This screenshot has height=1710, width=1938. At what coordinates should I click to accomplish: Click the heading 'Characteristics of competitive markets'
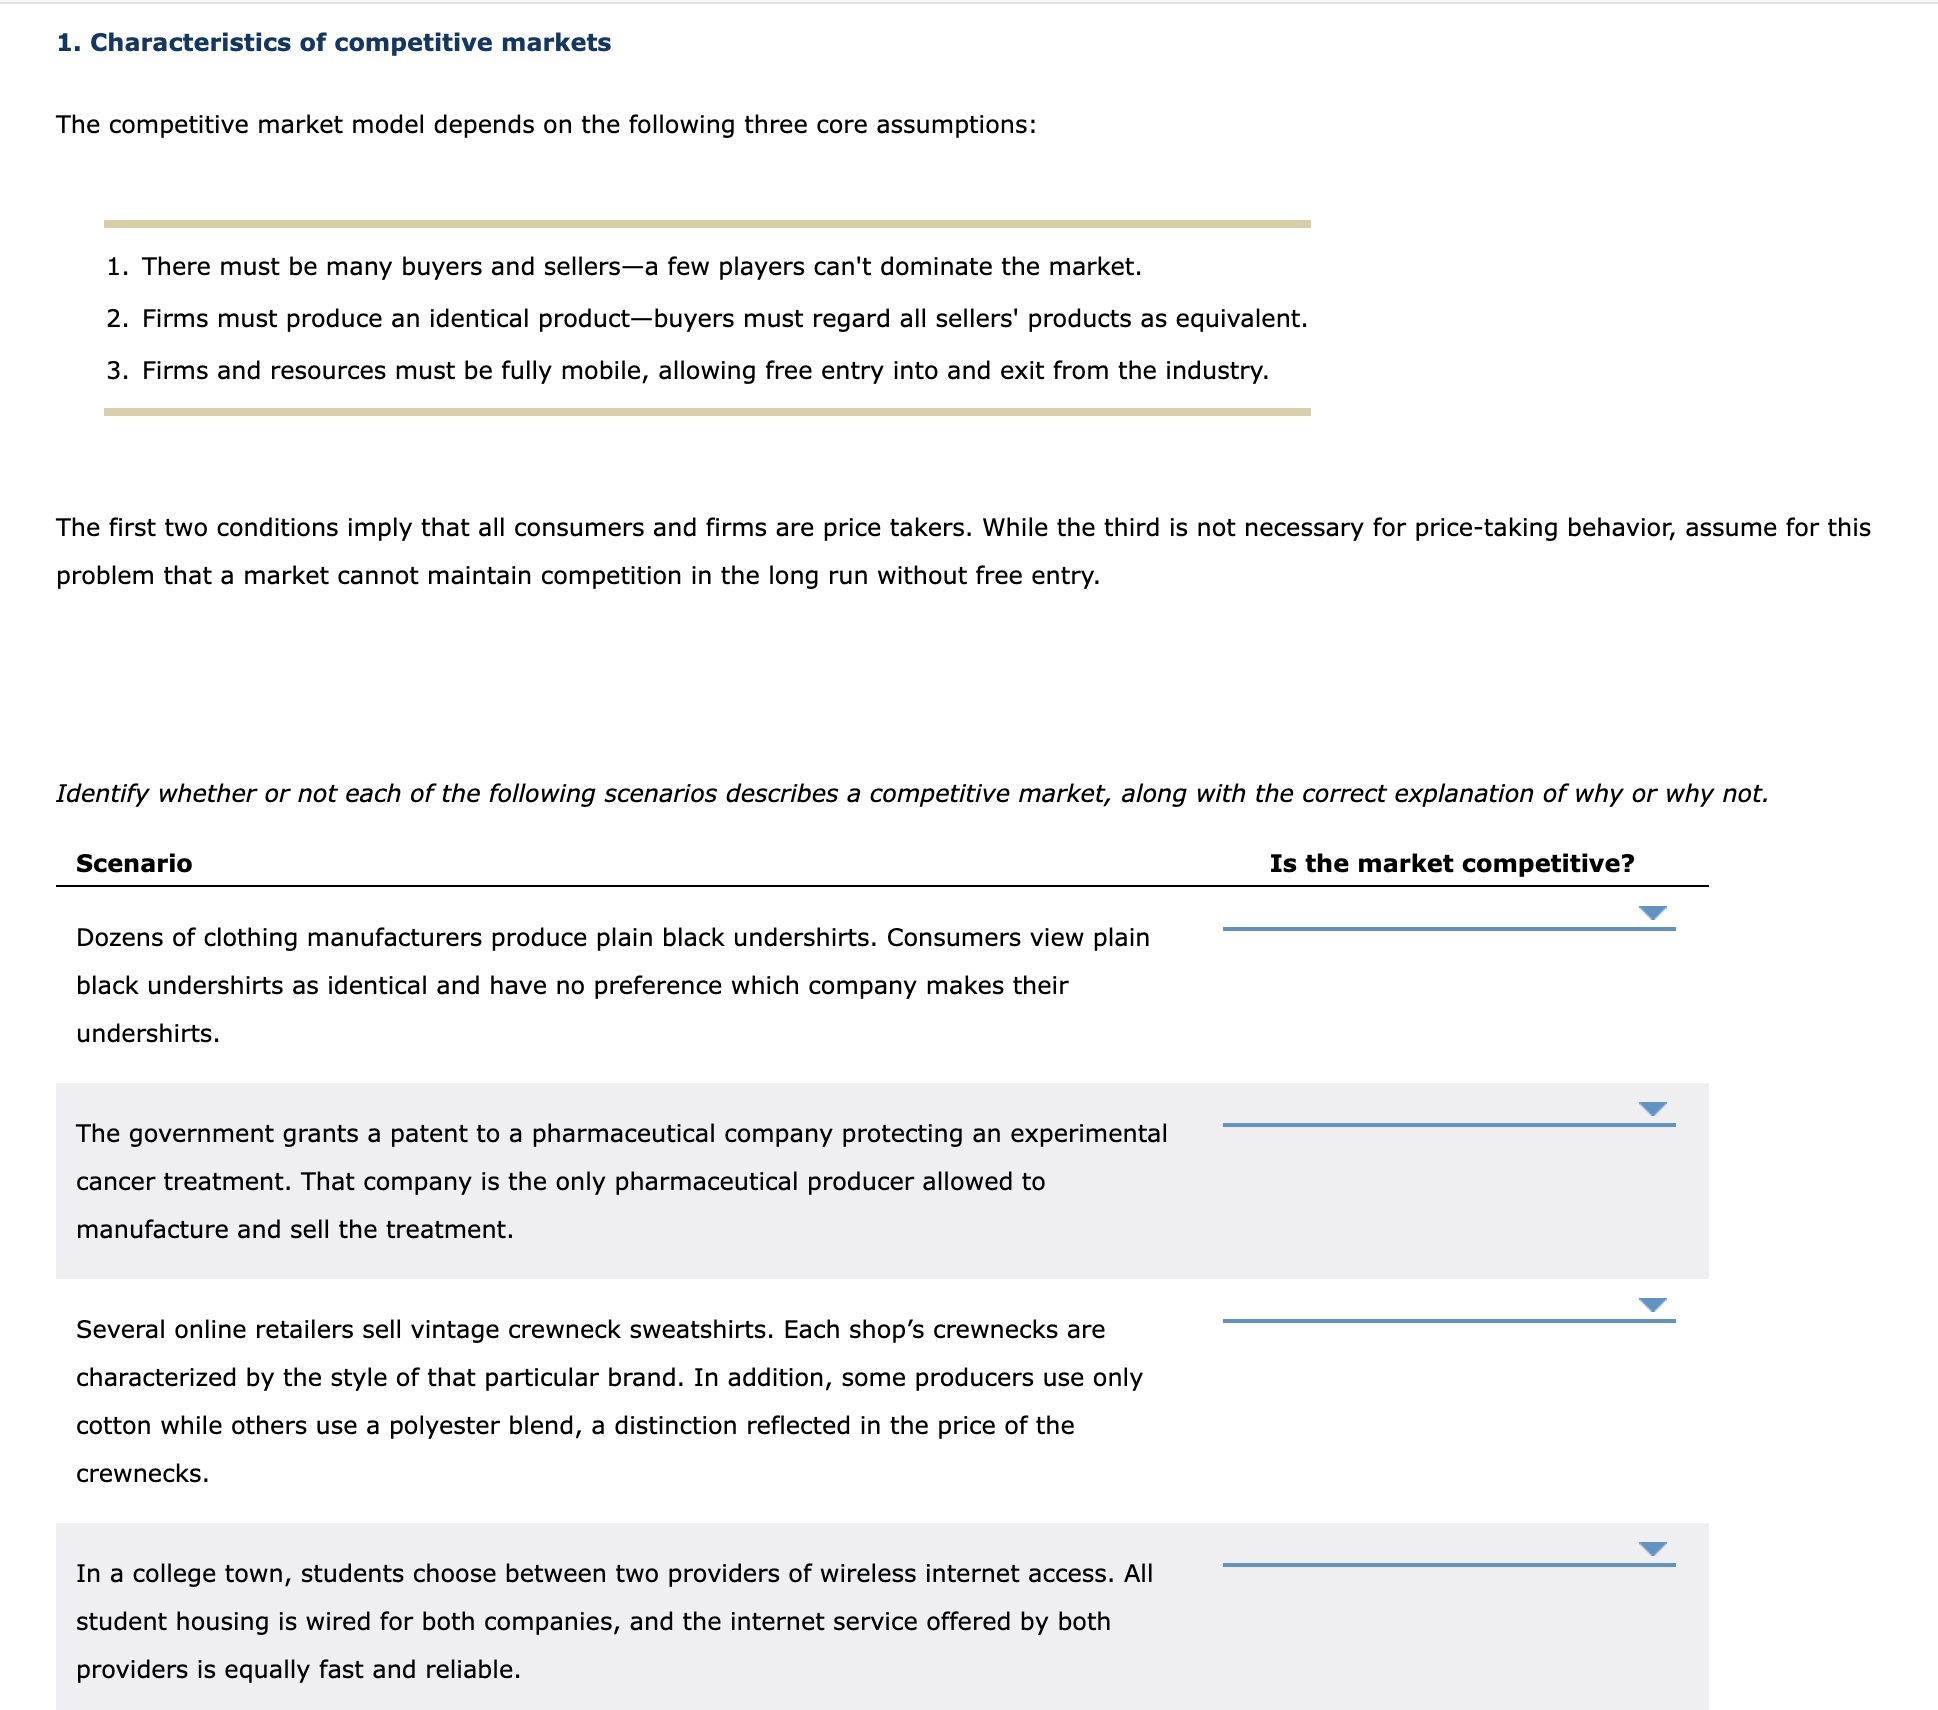click(333, 42)
